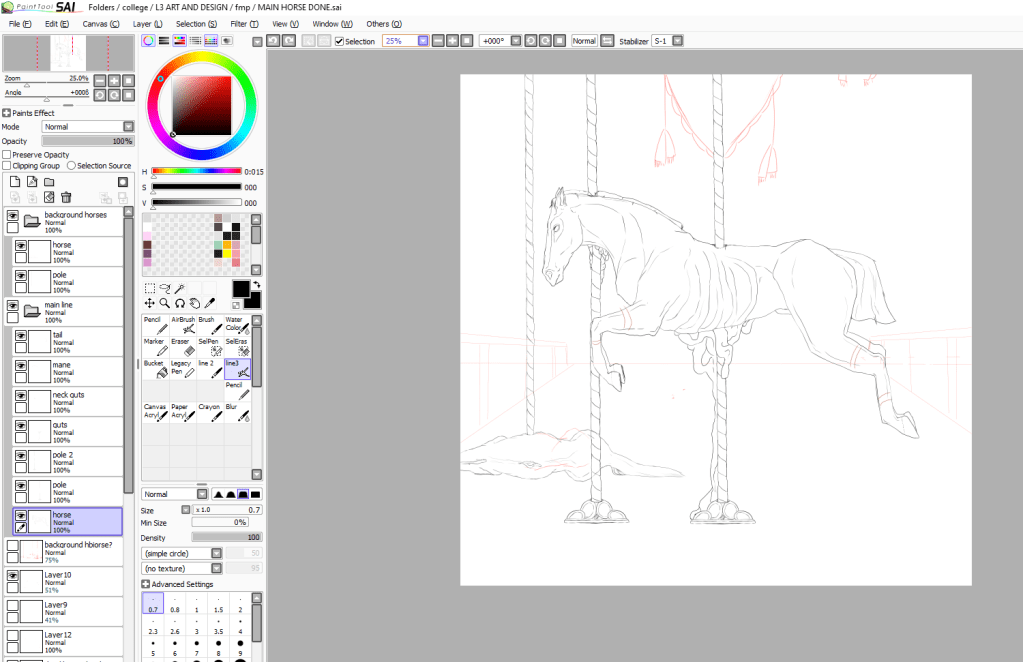Select the Bucket fill tool
The width and height of the screenshot is (1023, 662).
pyautogui.click(x=155, y=369)
